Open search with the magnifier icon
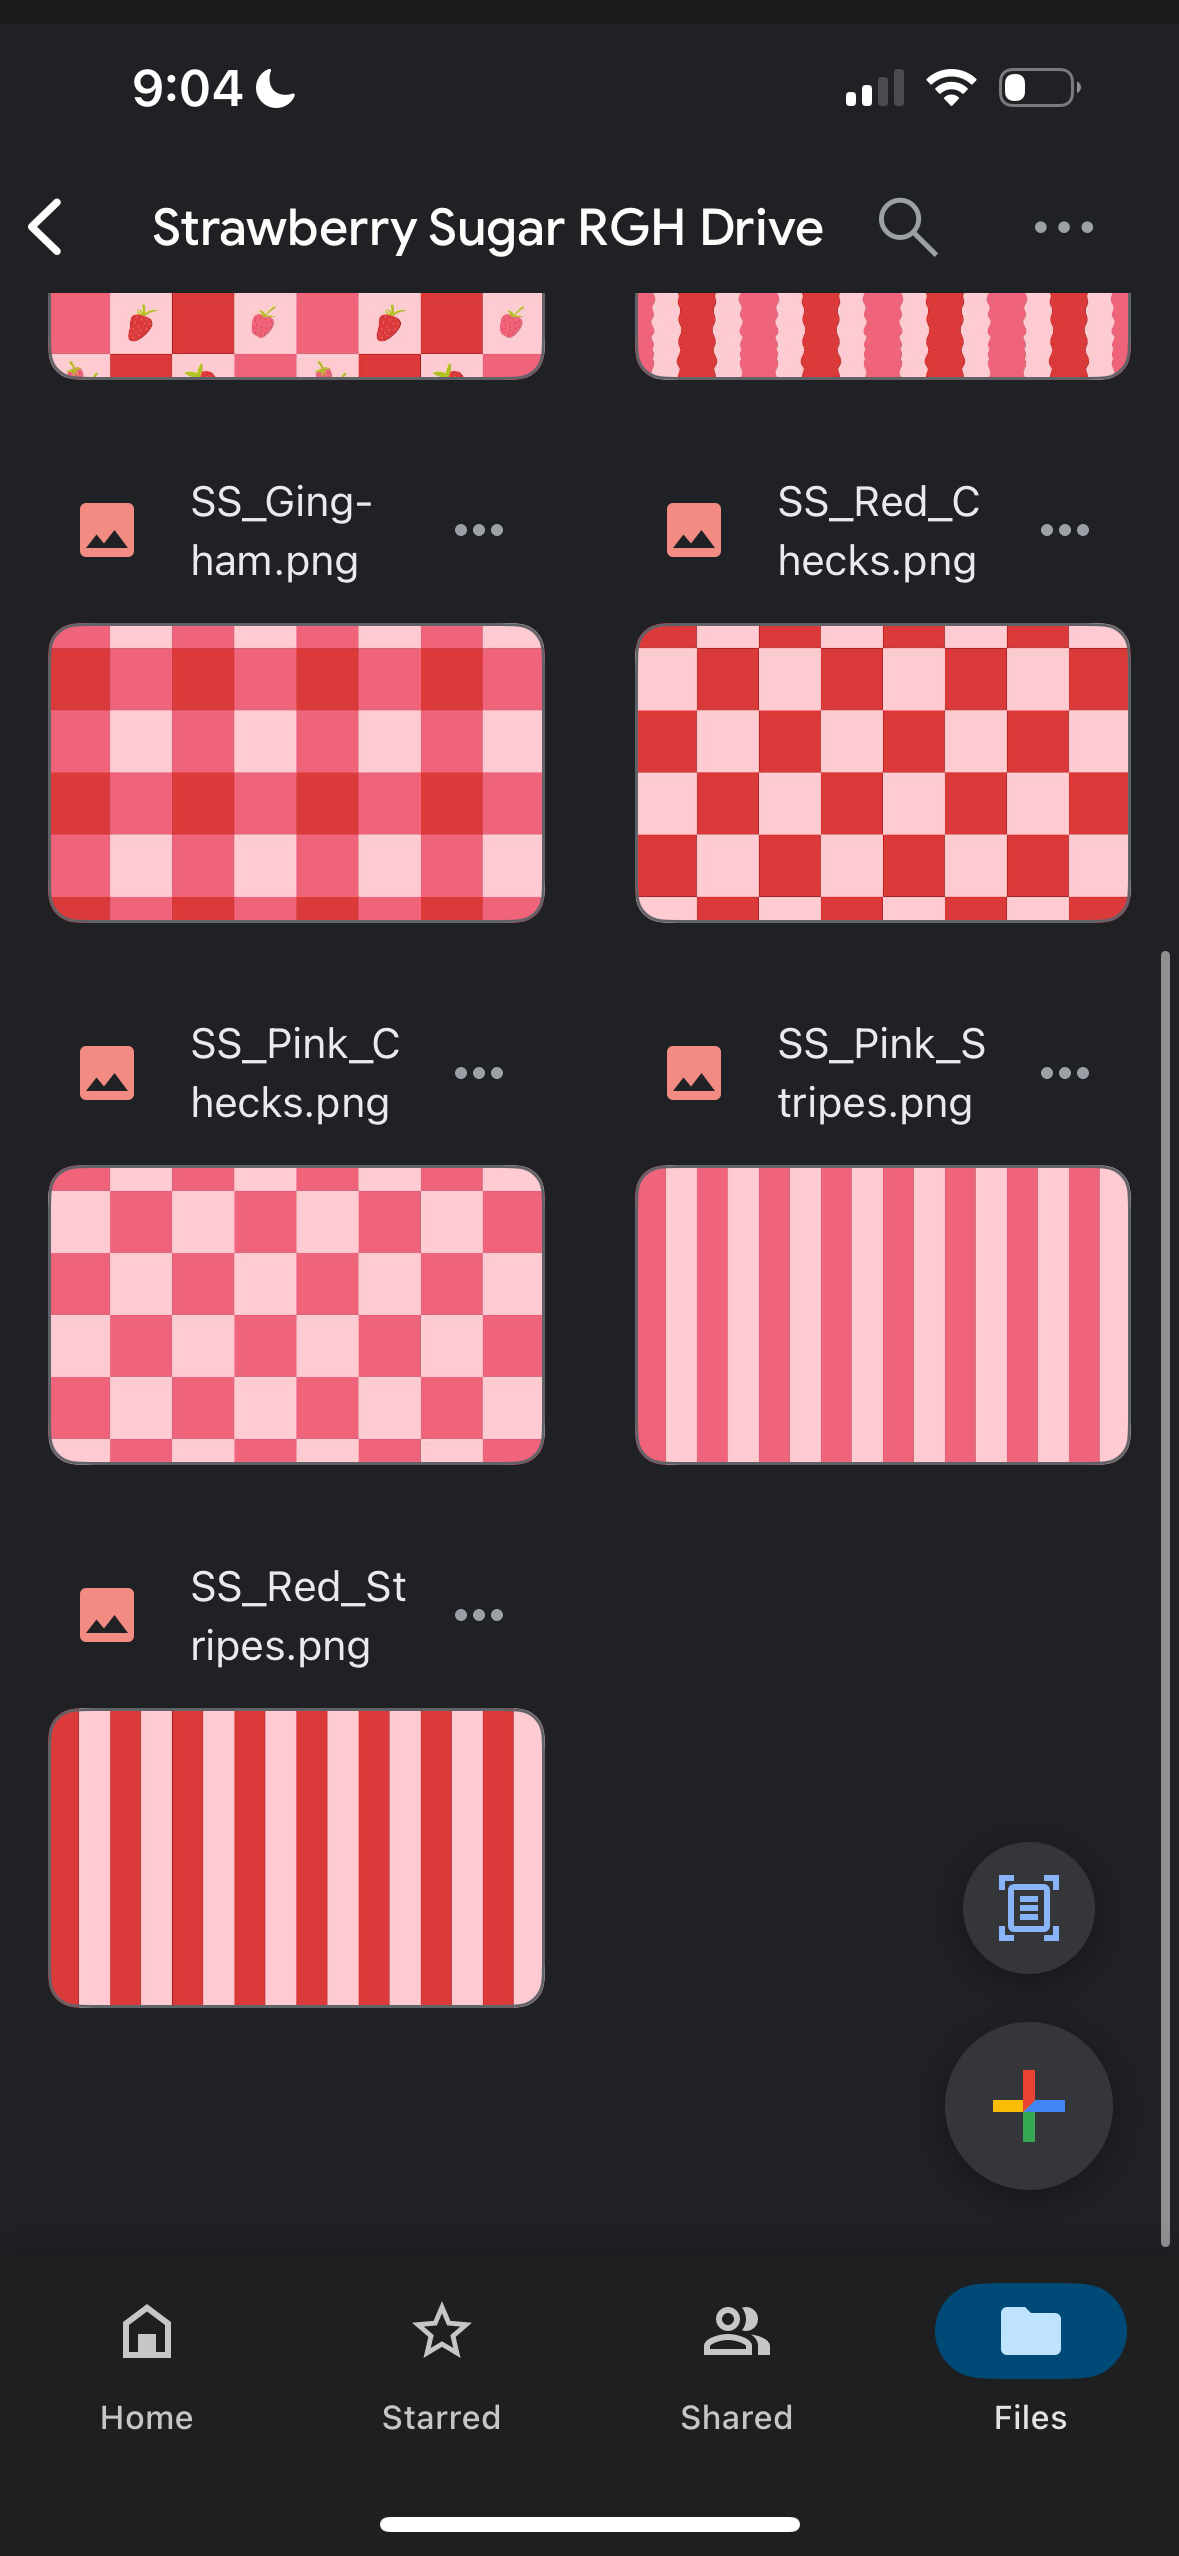 [907, 227]
